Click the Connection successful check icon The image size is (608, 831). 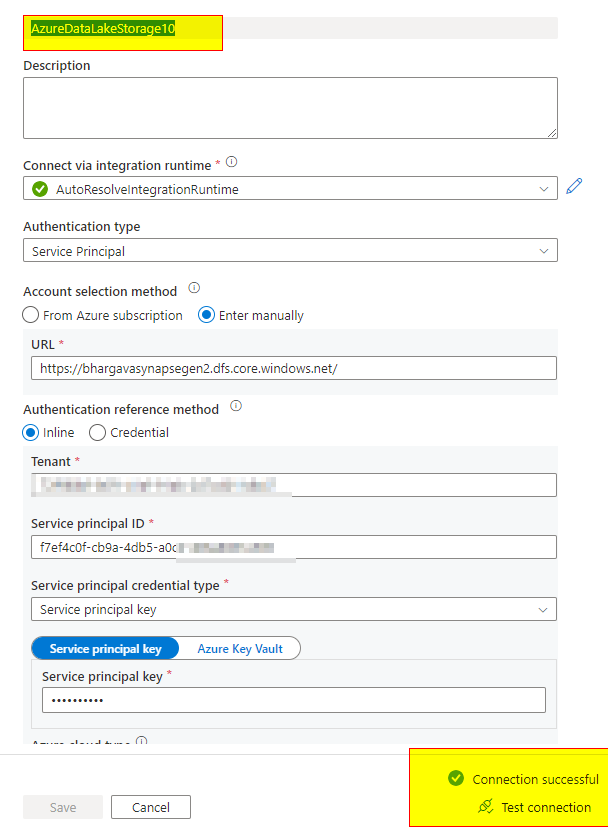pos(456,778)
